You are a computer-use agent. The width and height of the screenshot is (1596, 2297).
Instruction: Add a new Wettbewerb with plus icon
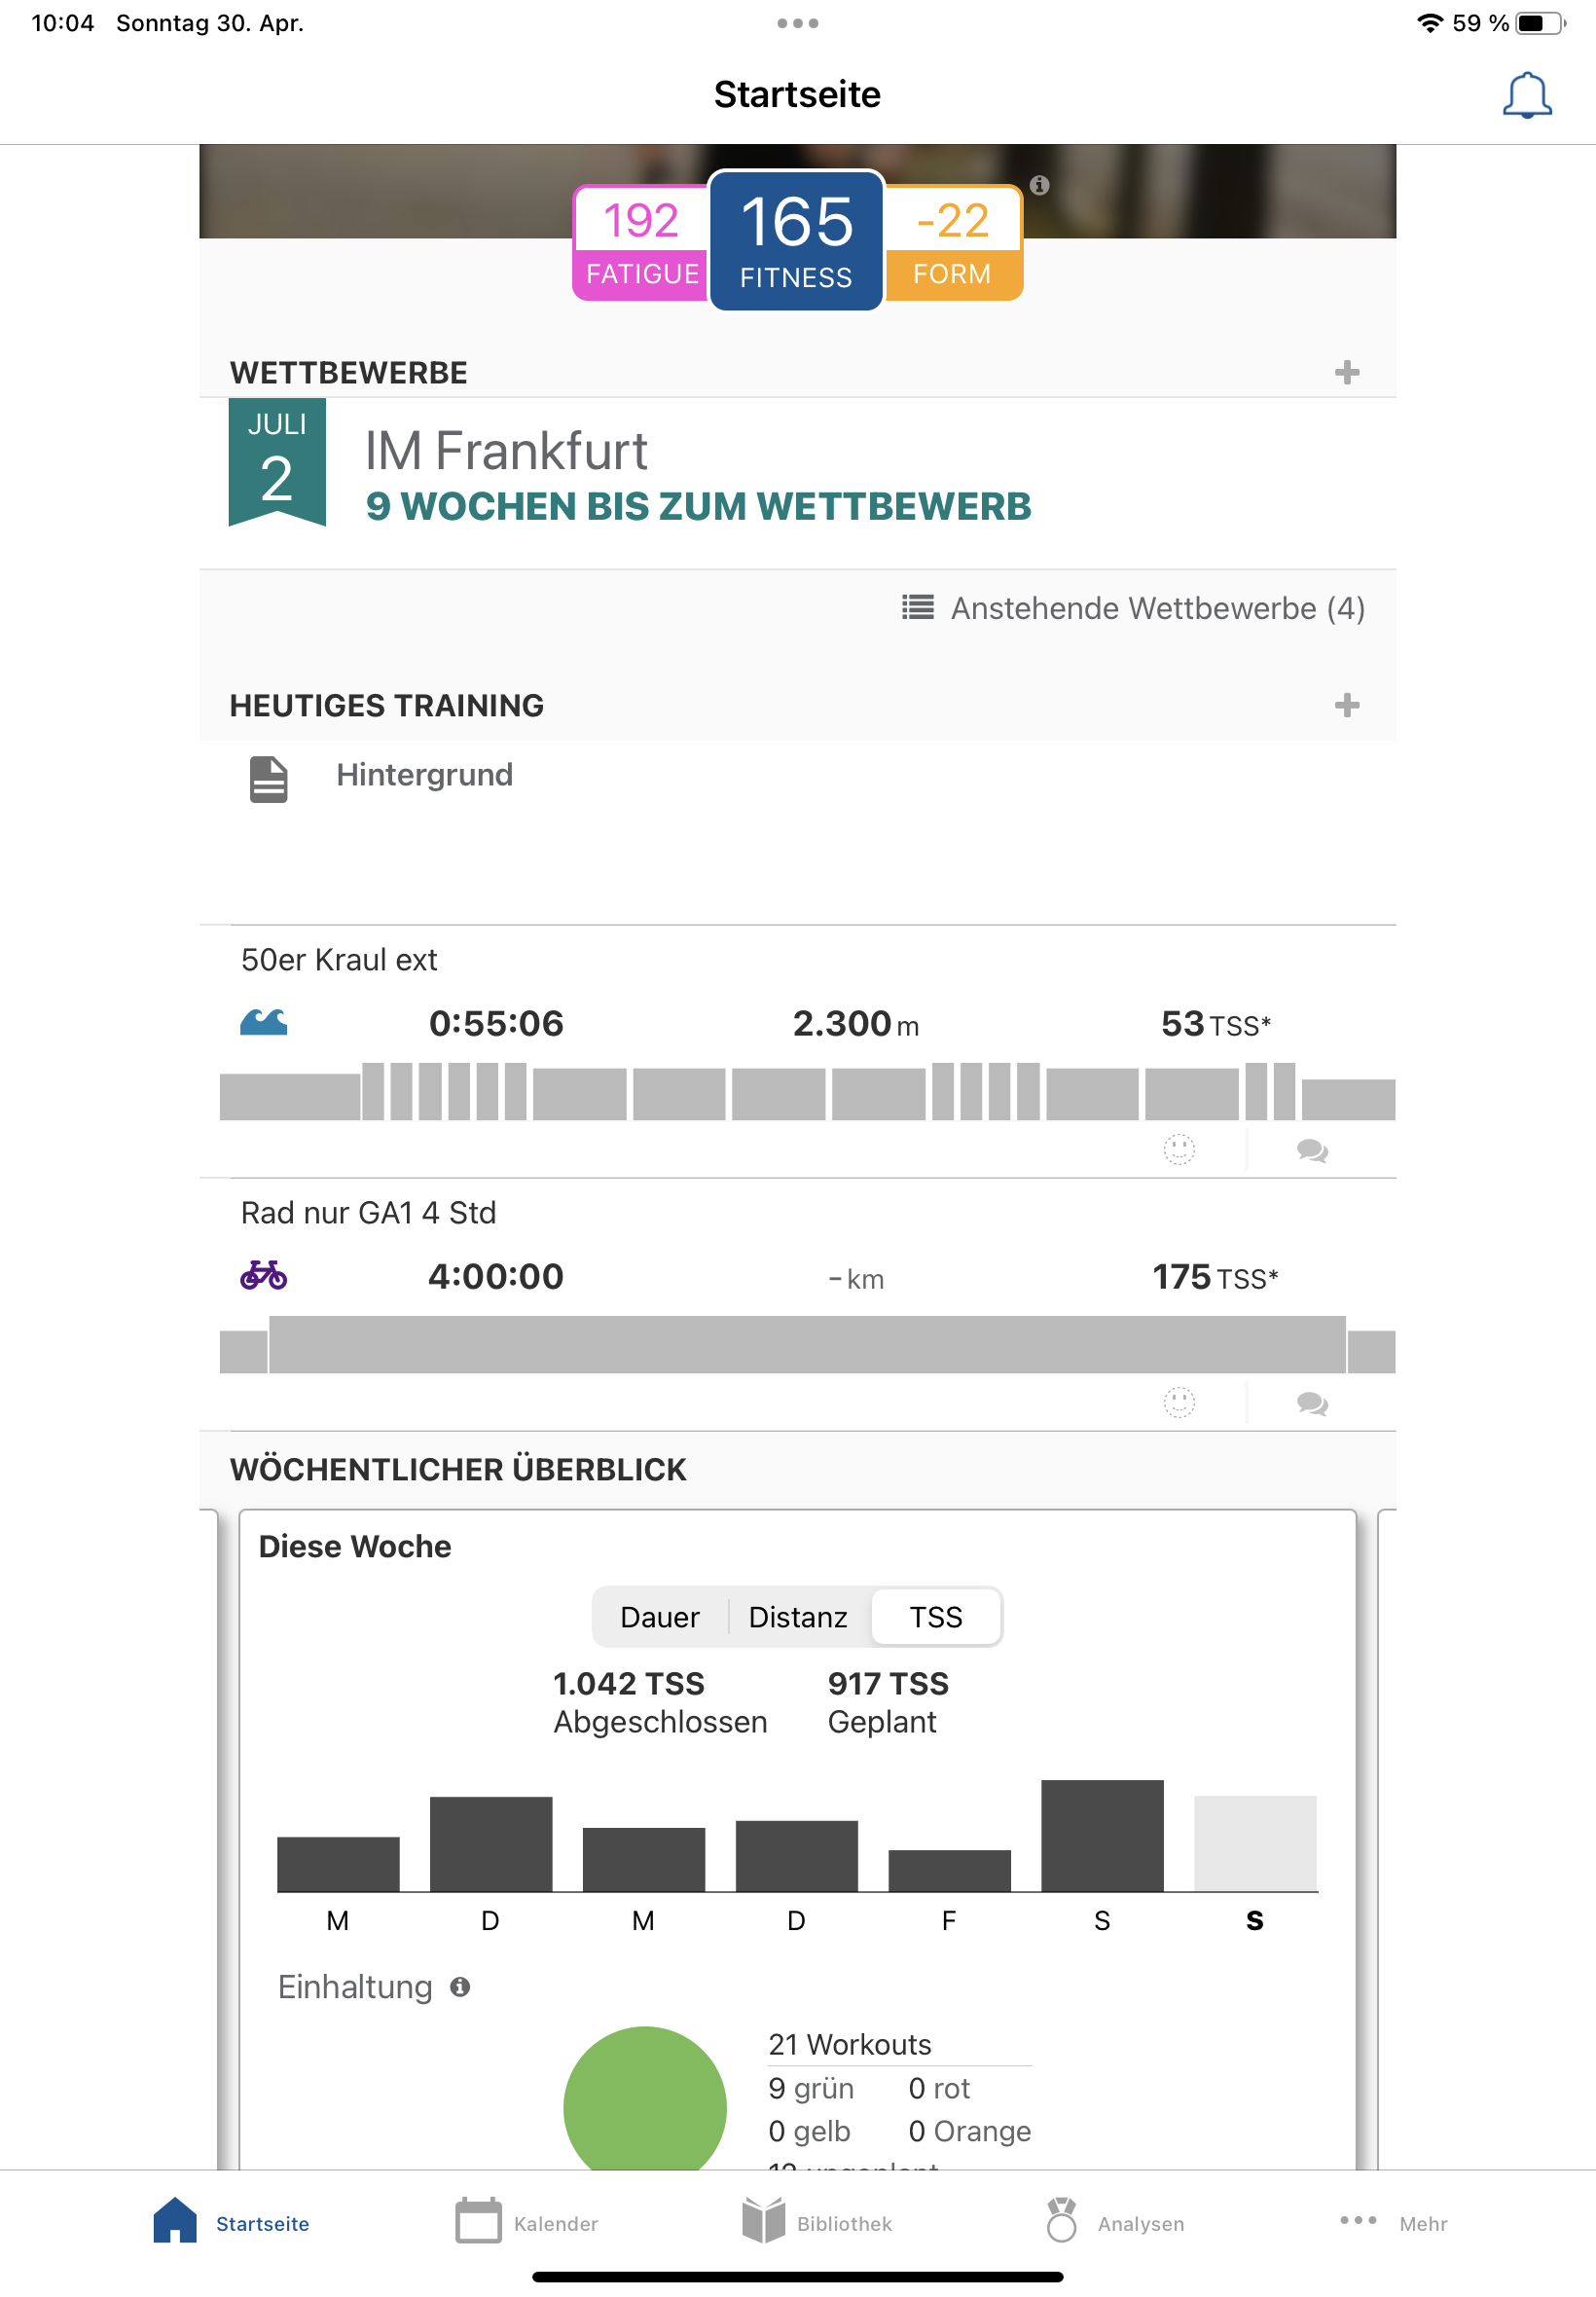pos(1346,372)
